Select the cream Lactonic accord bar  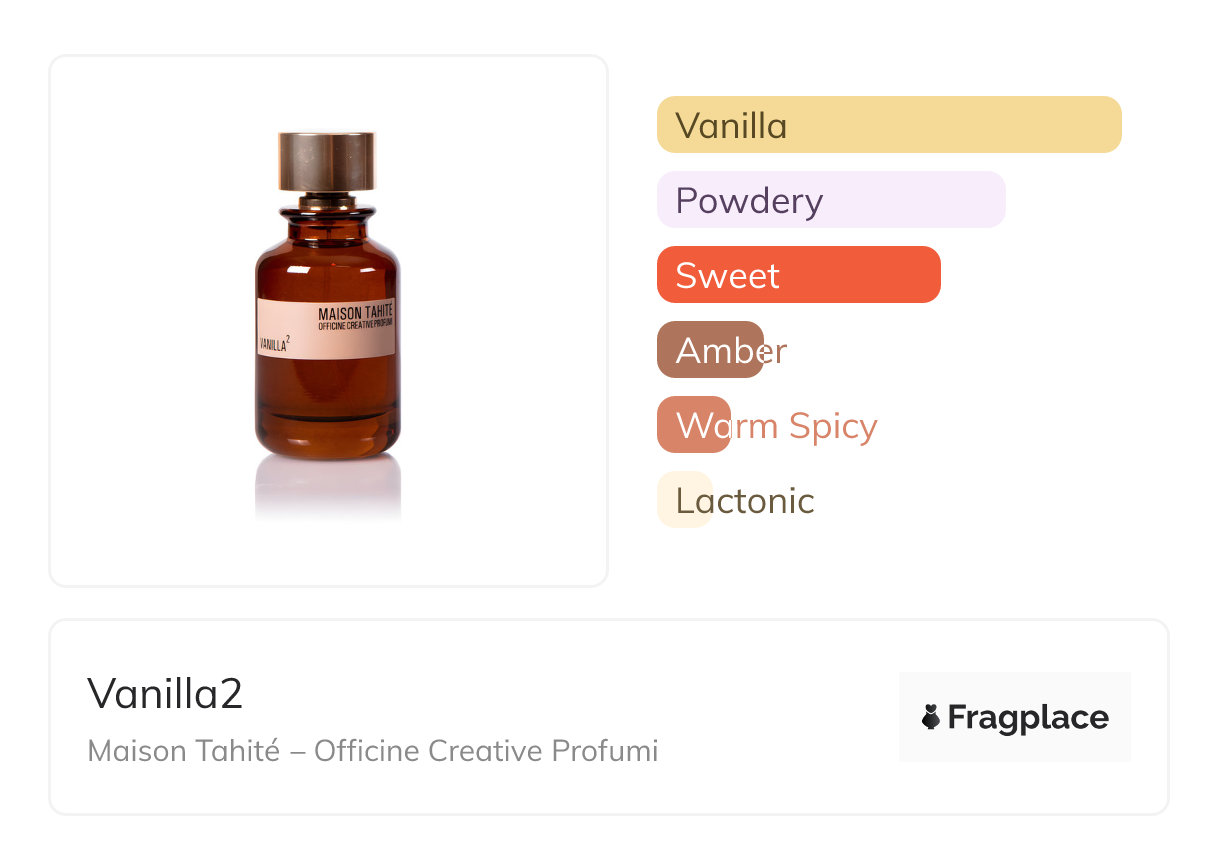pyautogui.click(x=684, y=500)
